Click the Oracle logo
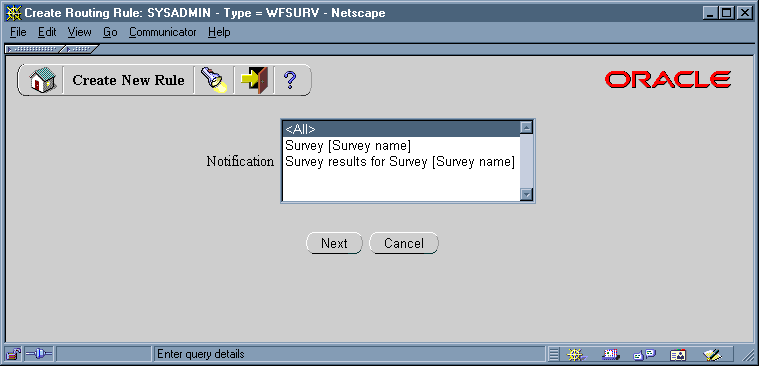This screenshot has width=759, height=366. (x=668, y=79)
